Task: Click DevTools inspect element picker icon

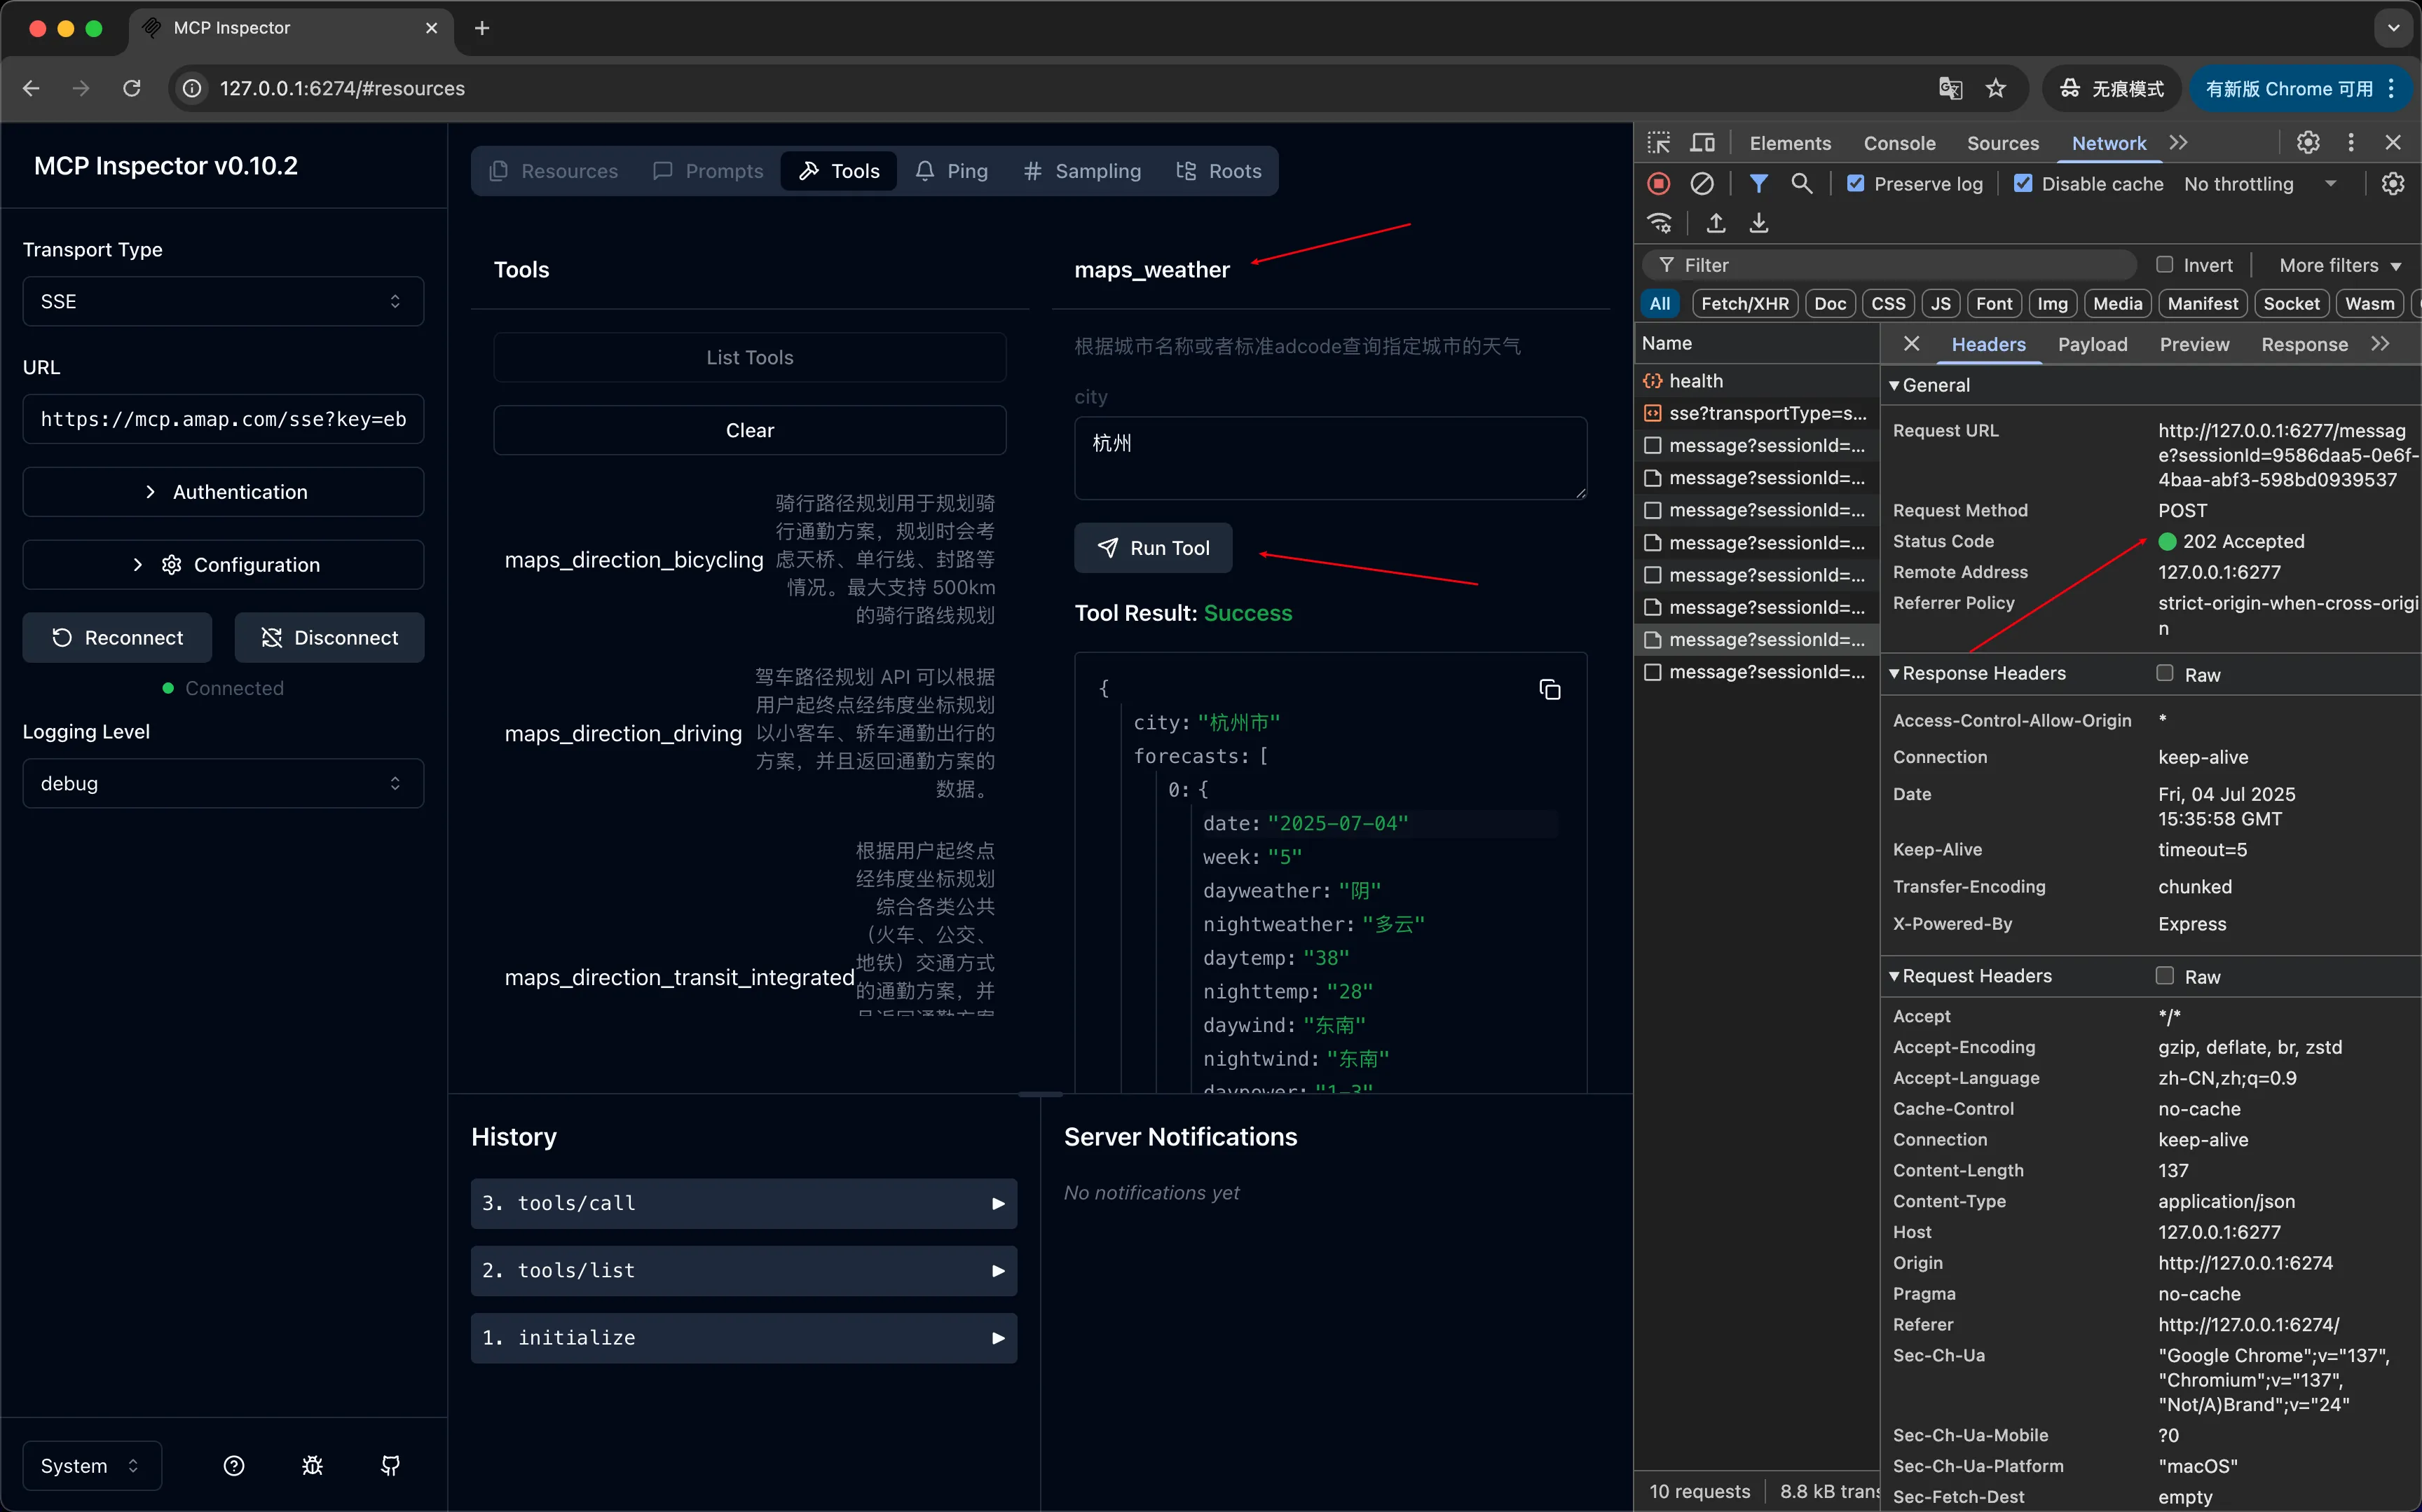Action: point(1659,143)
